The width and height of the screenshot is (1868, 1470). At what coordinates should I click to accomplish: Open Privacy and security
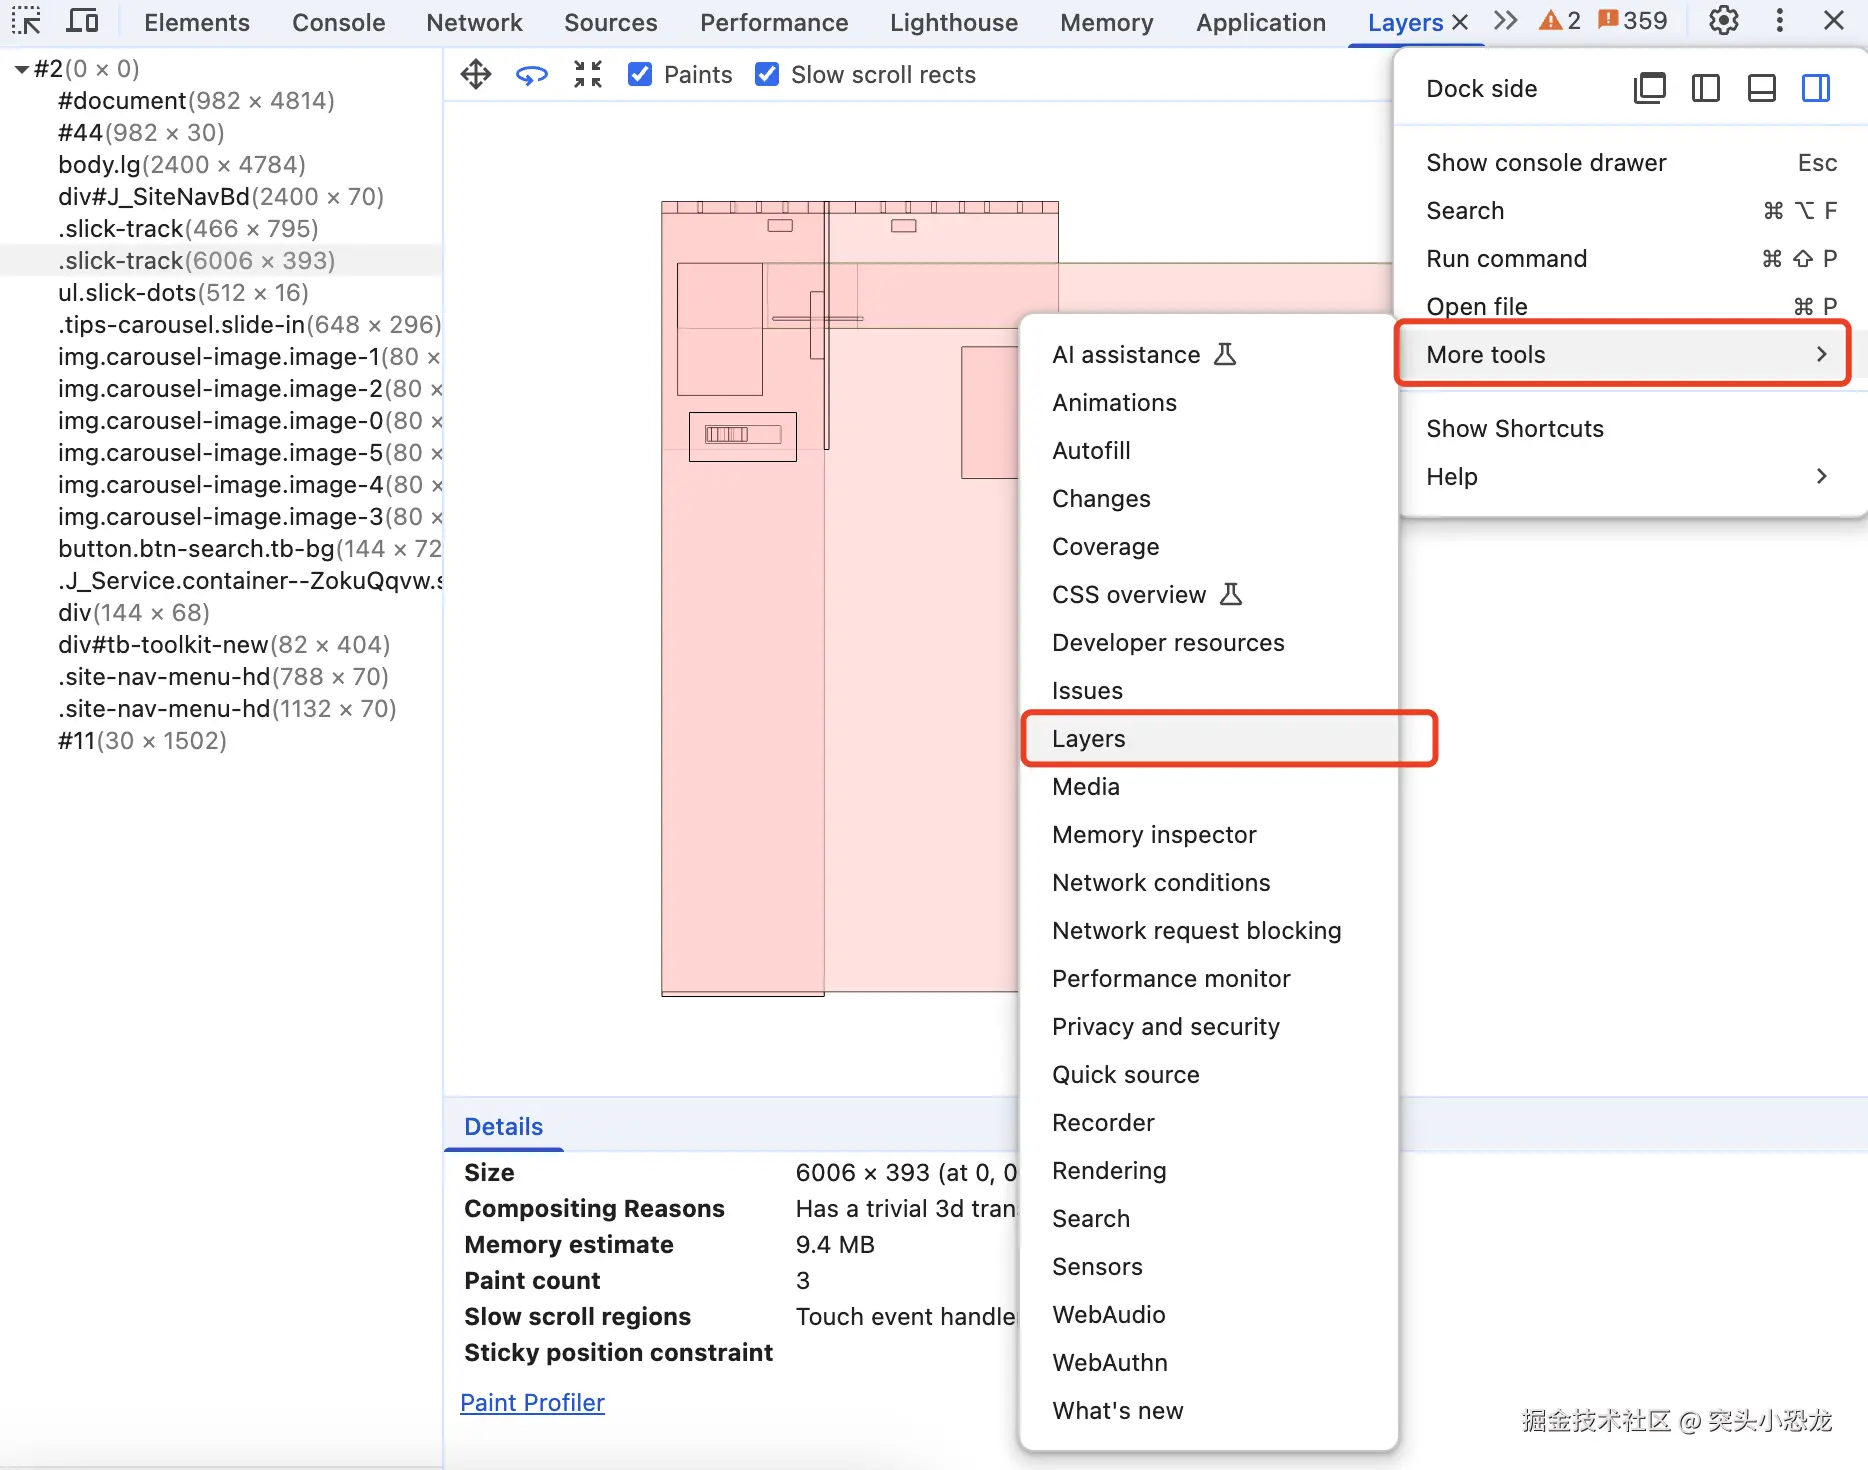(x=1208, y=1027)
